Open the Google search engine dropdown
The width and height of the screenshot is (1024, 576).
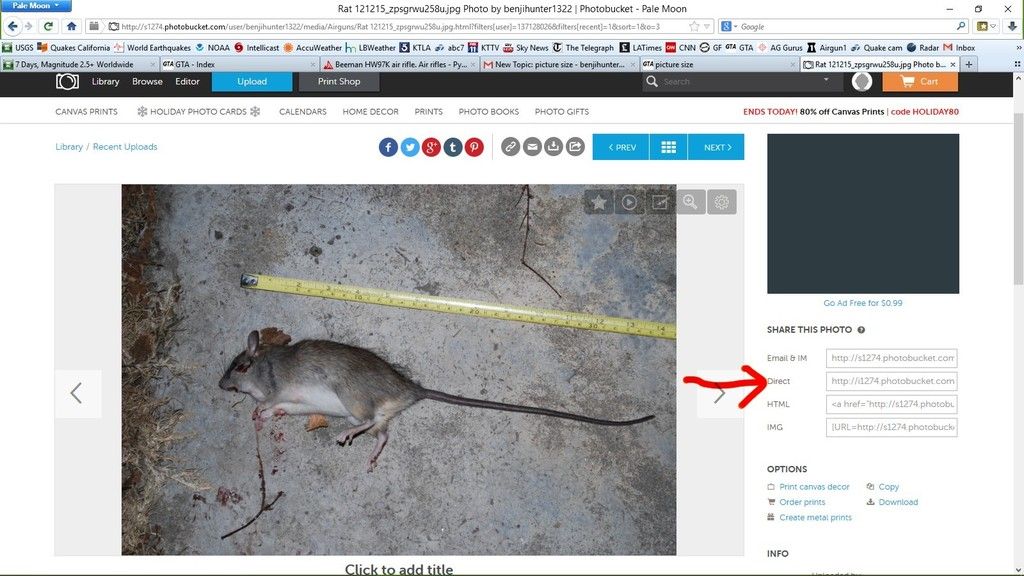click(729, 27)
